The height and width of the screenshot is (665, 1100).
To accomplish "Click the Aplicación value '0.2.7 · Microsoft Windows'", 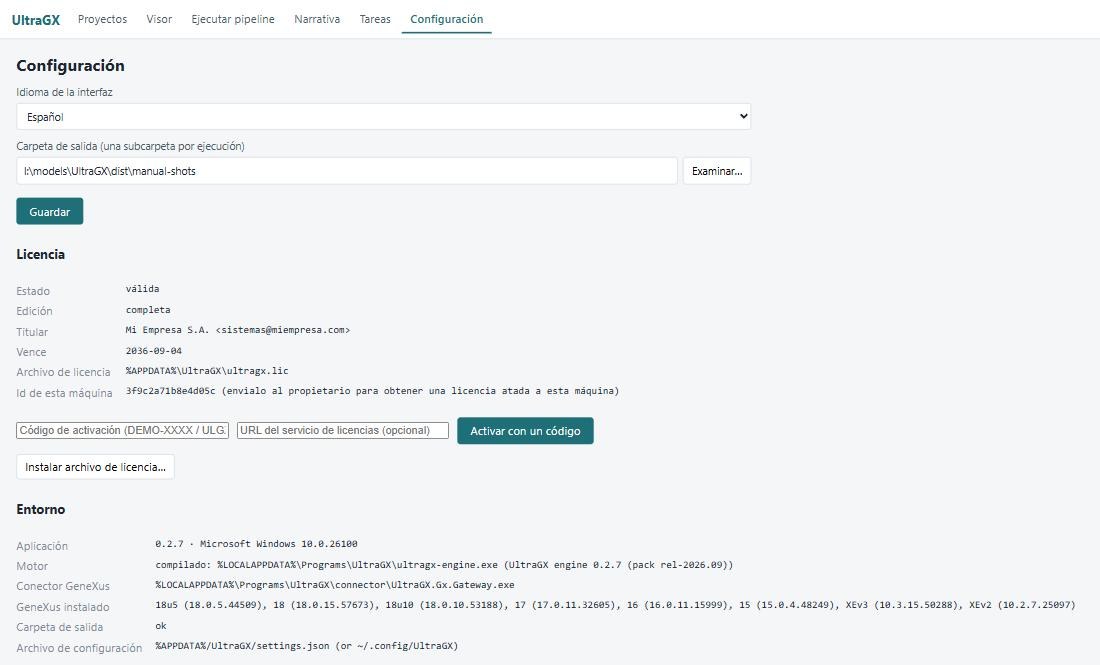I will tap(256, 544).
